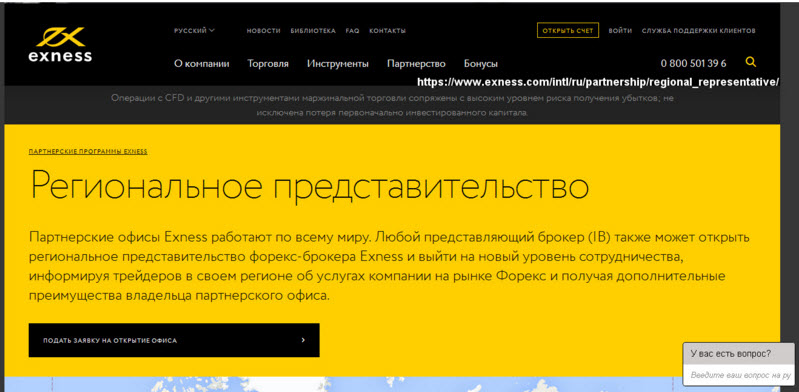Open the Библиотека link

pos(313,31)
